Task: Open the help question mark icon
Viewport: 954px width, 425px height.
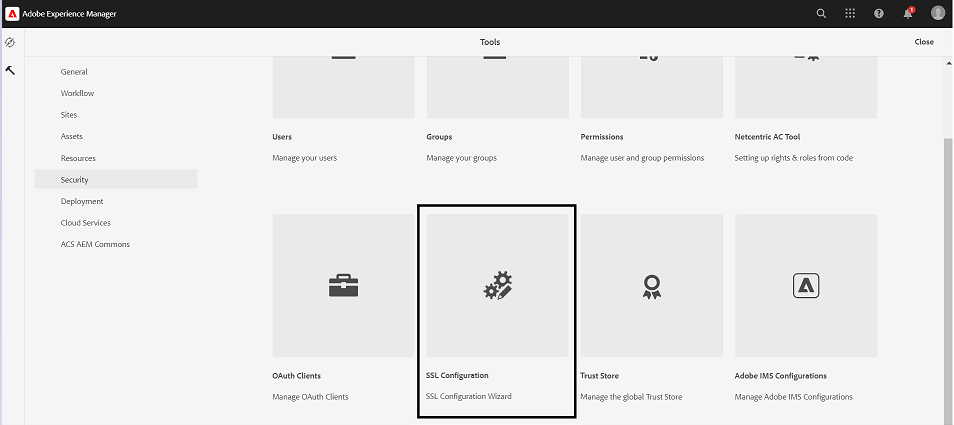Action: (x=879, y=13)
